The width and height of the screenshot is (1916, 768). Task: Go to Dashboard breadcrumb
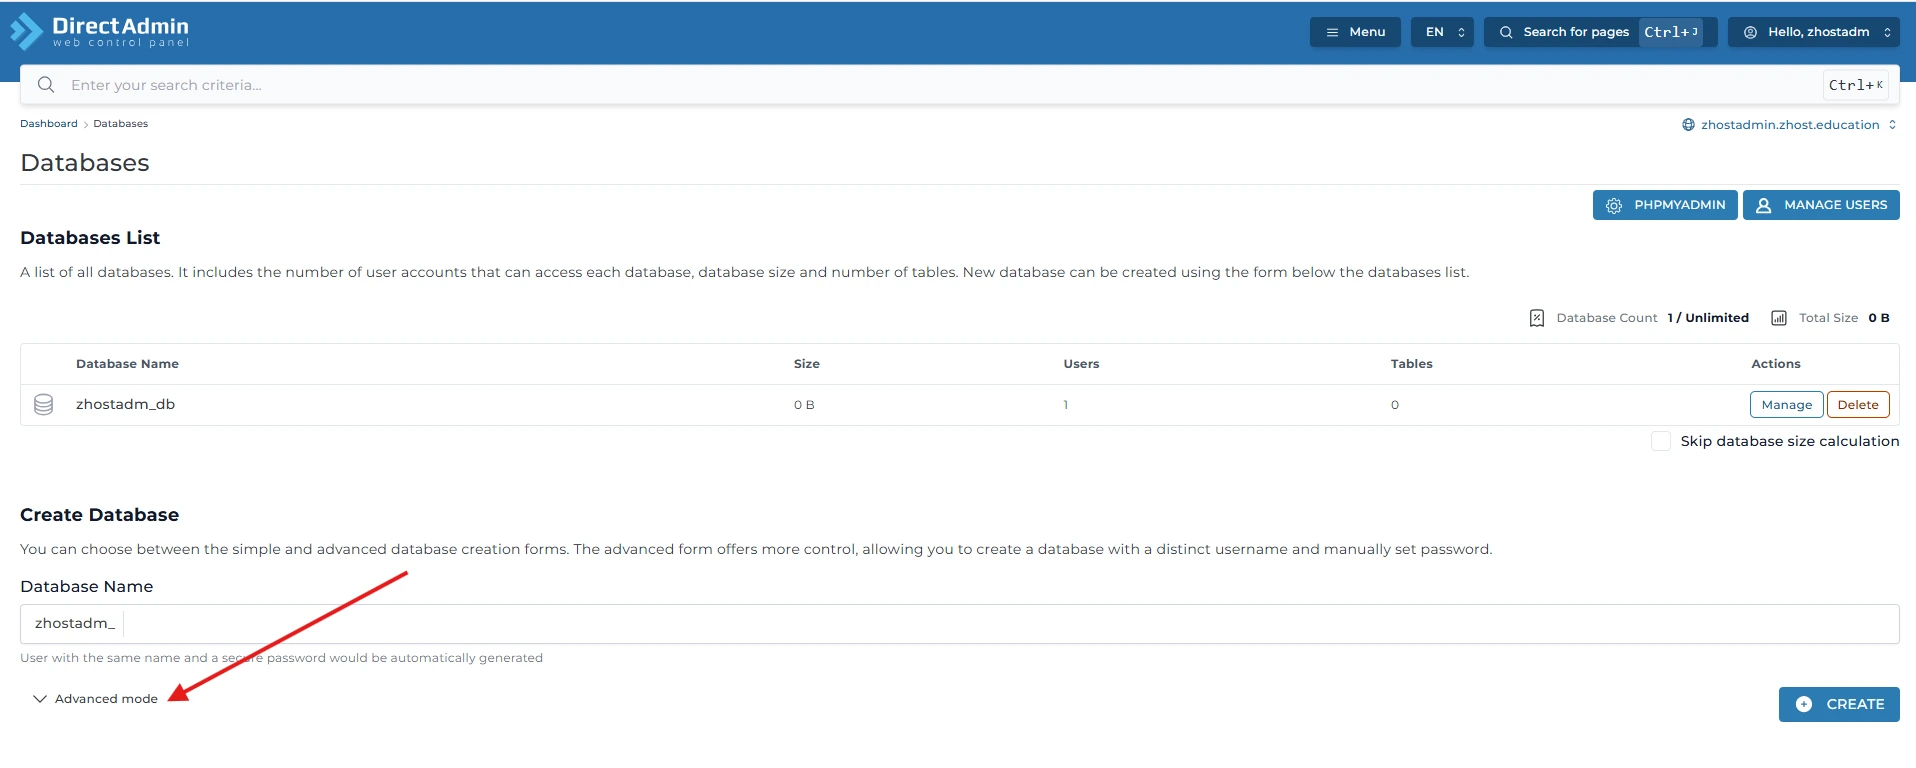[49, 124]
